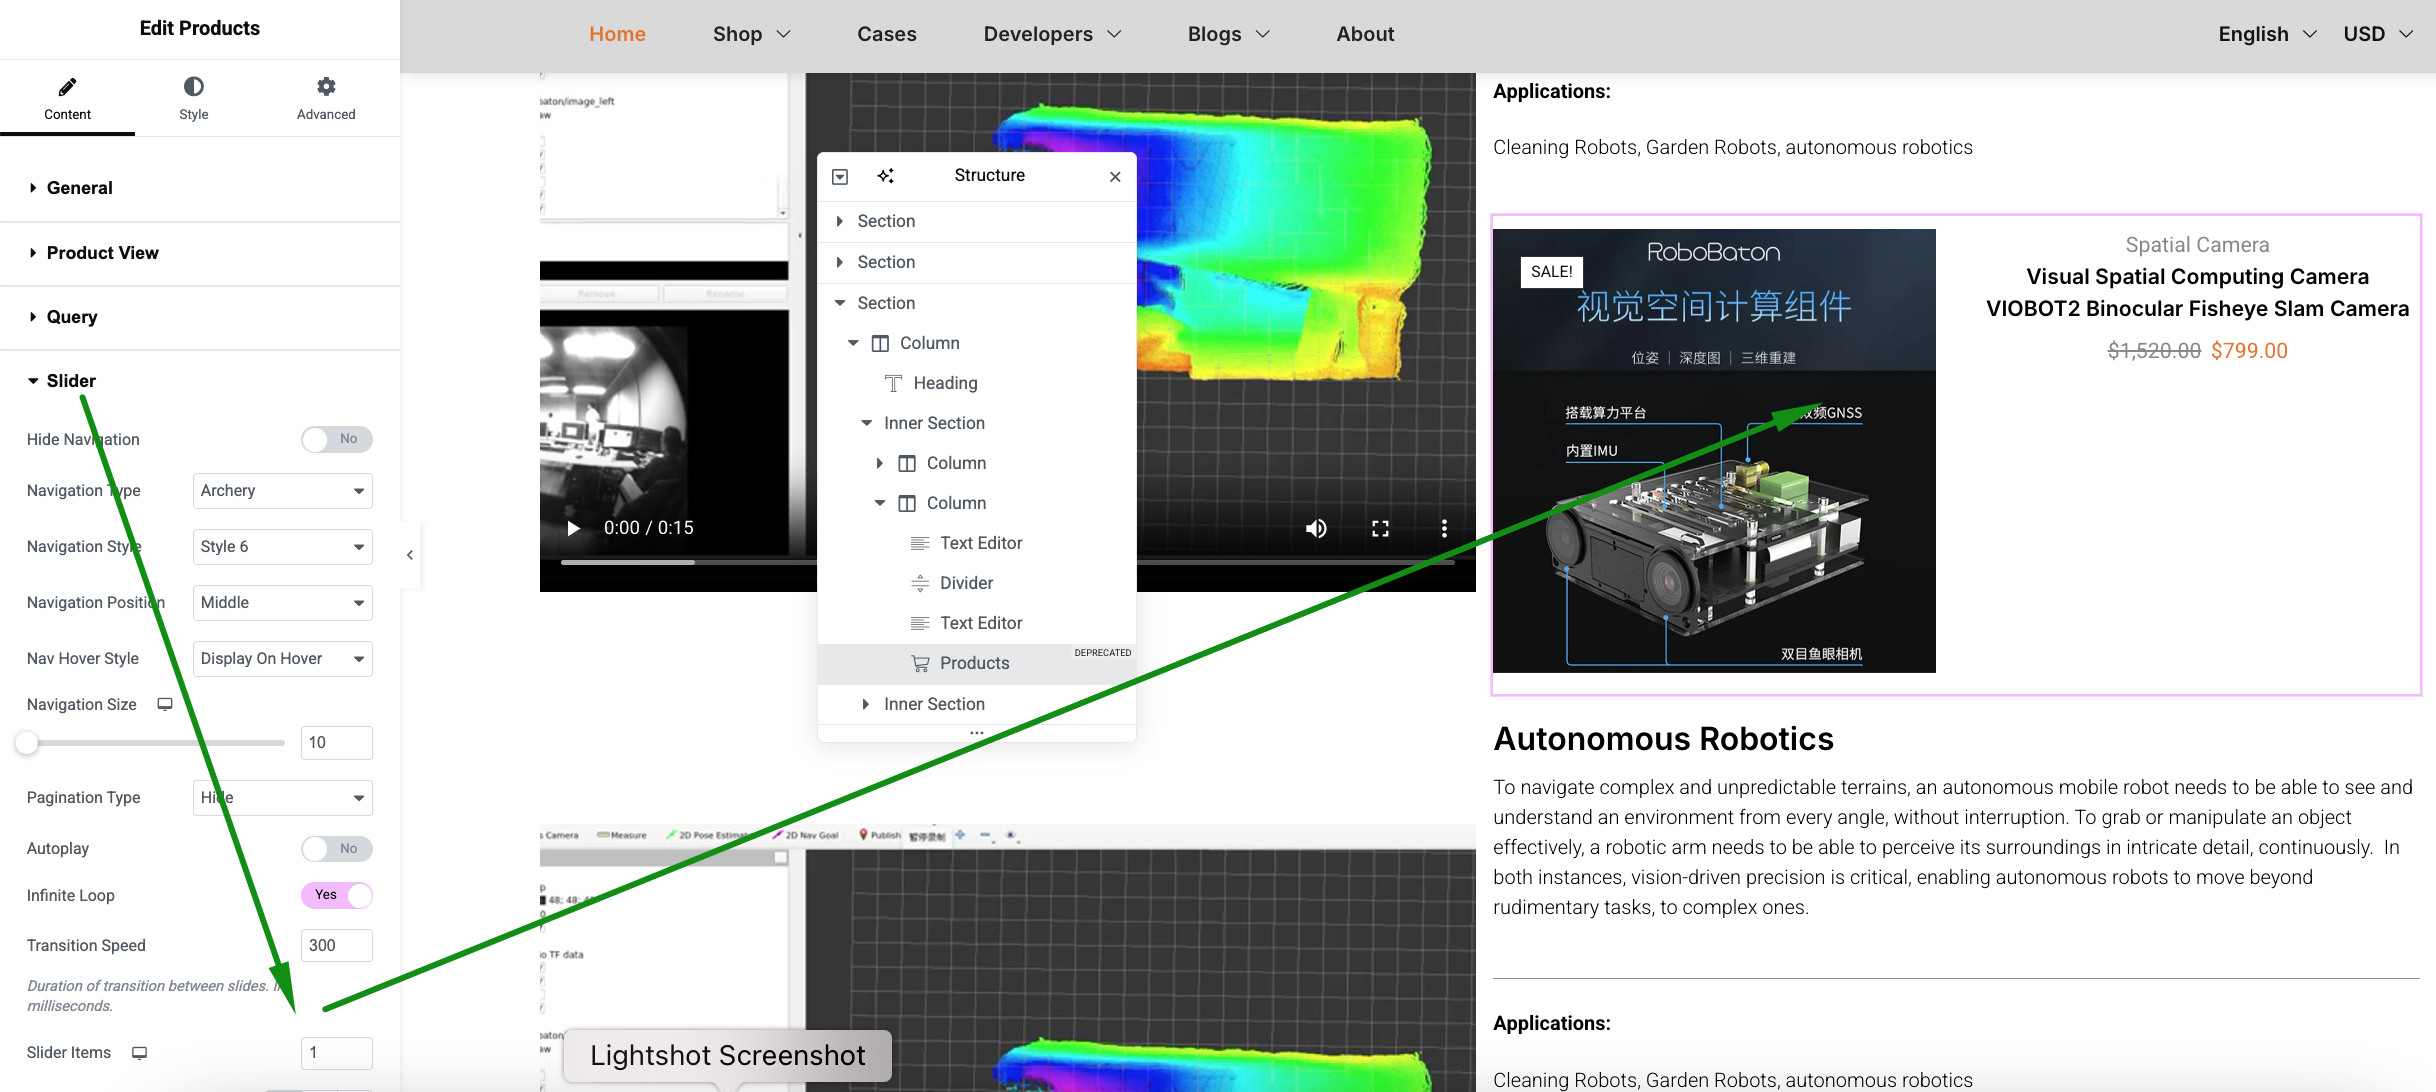The image size is (2436, 1092).
Task: Enter video fullscreen mode
Action: (x=1380, y=528)
